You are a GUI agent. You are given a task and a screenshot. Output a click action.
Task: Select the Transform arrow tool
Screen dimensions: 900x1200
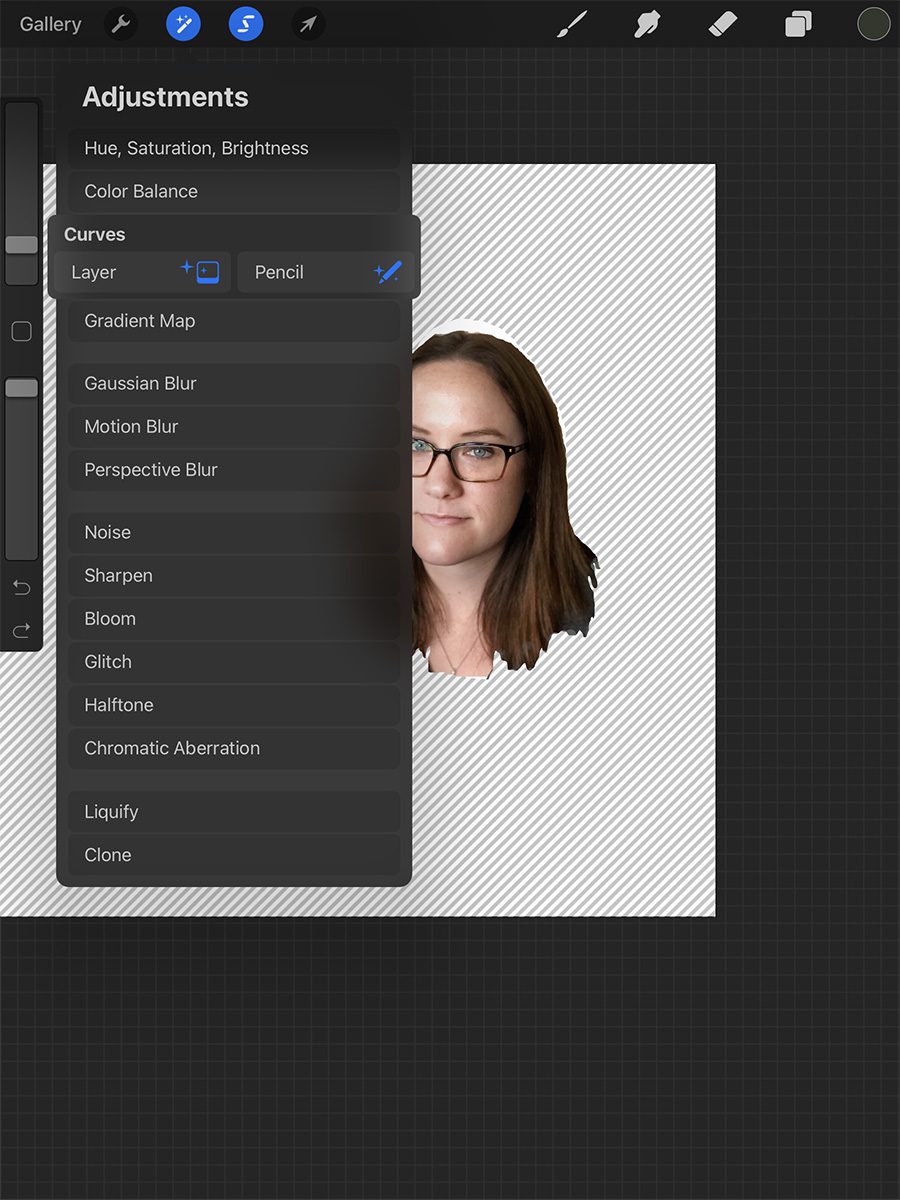click(307, 24)
